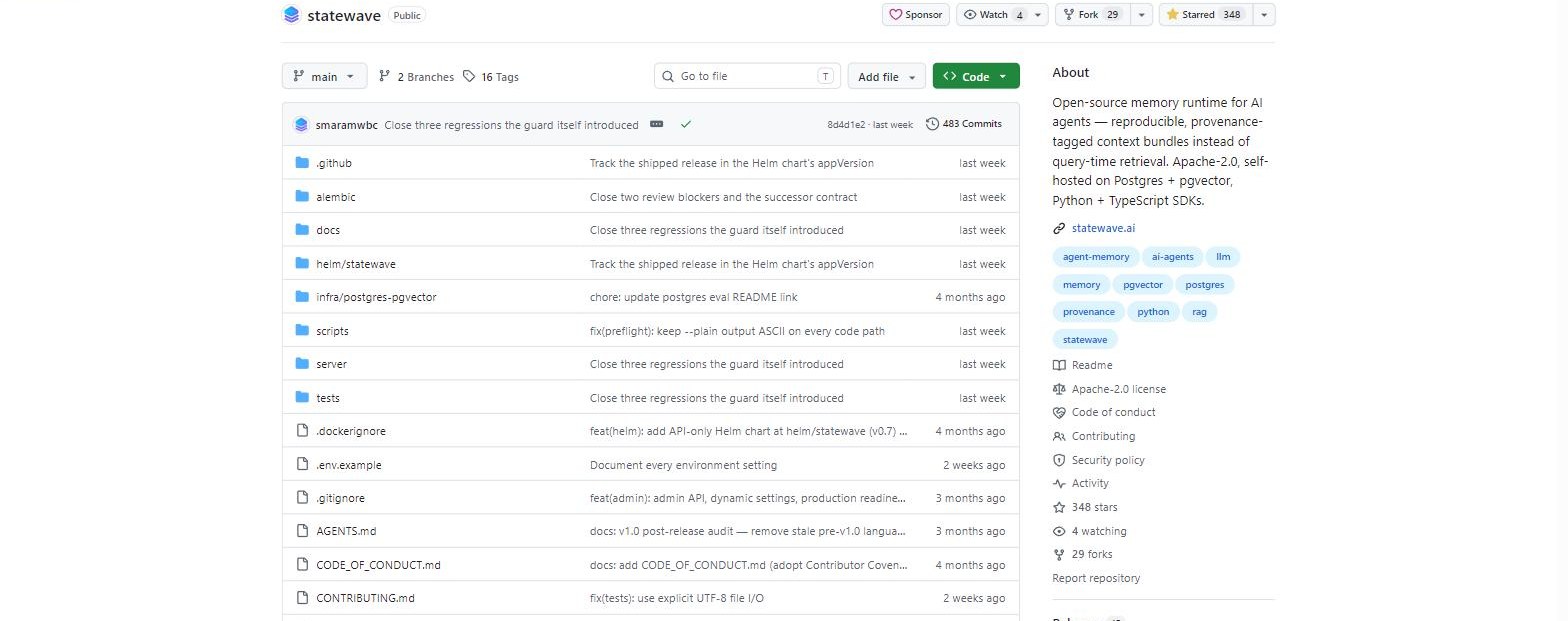Sponsor this repository
This screenshot has height=621, width=1568.
coord(915,15)
